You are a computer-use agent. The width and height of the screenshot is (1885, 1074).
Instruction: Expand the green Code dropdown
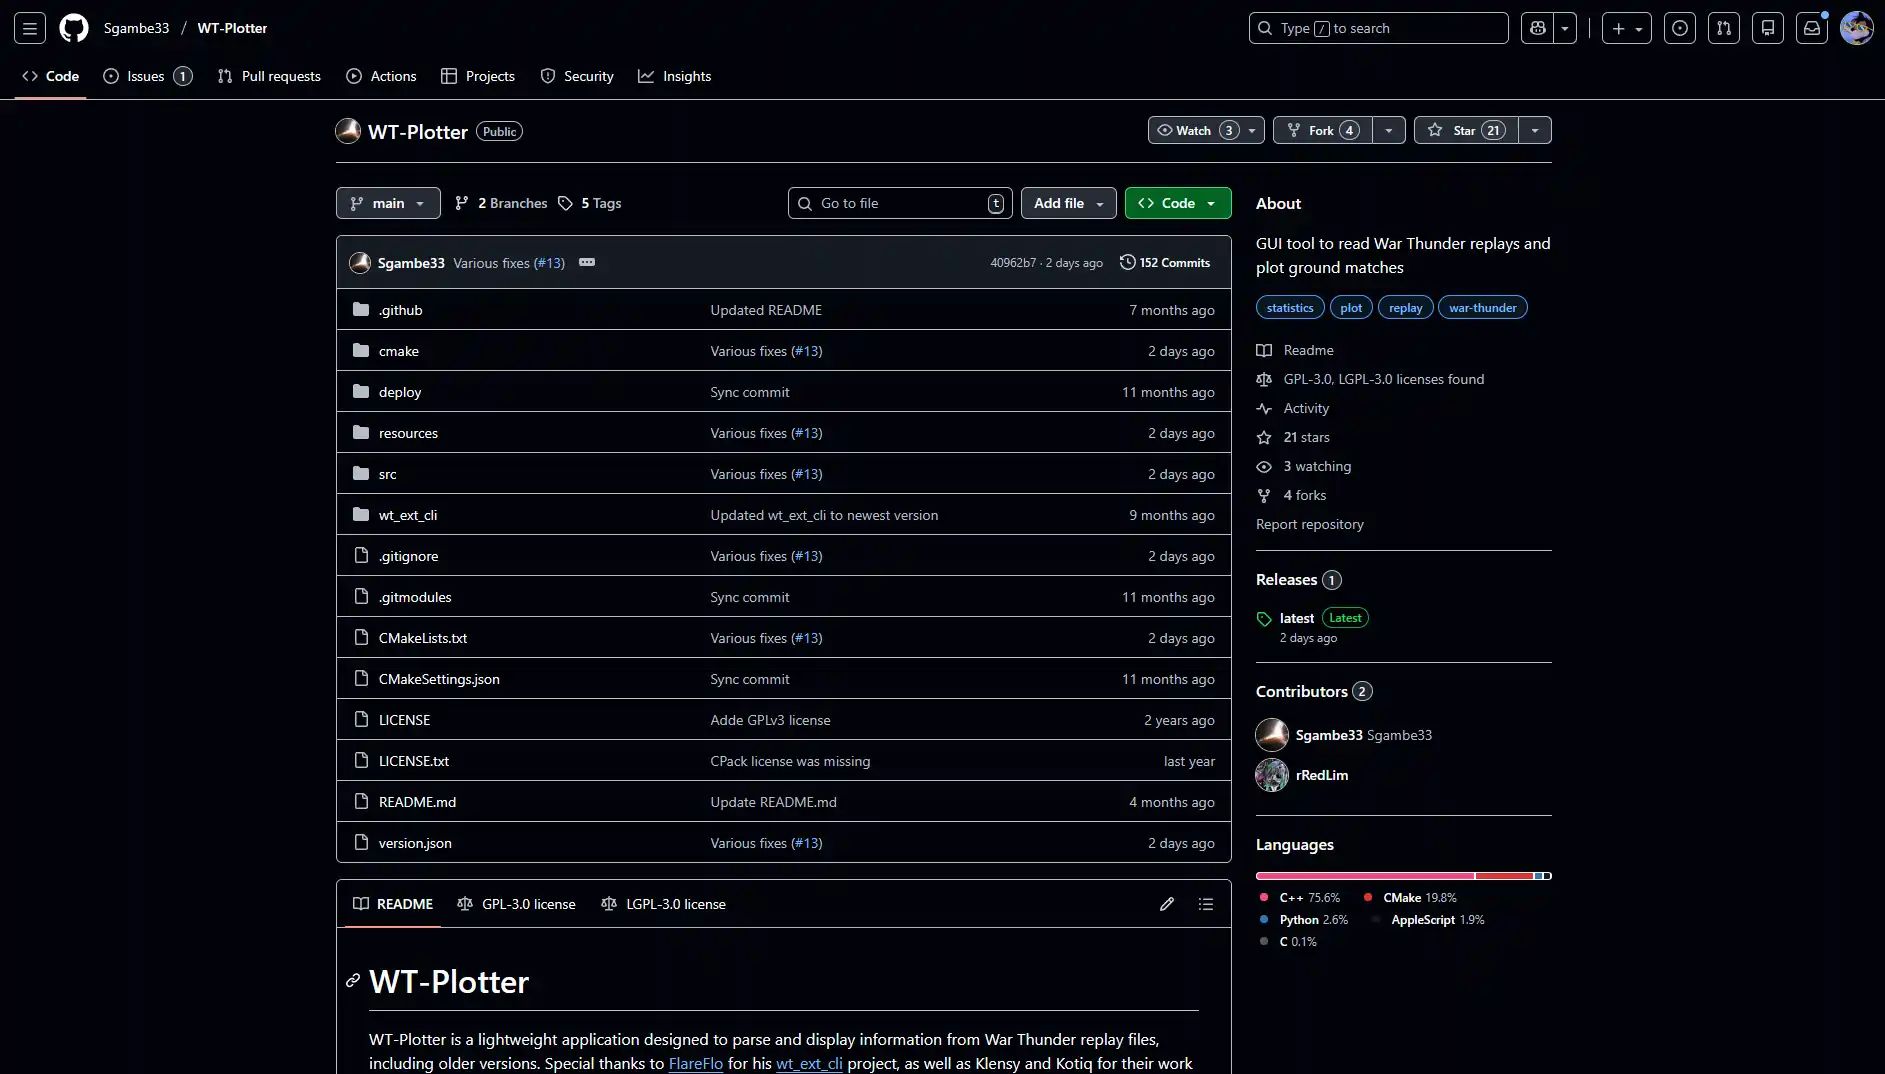coord(1177,203)
